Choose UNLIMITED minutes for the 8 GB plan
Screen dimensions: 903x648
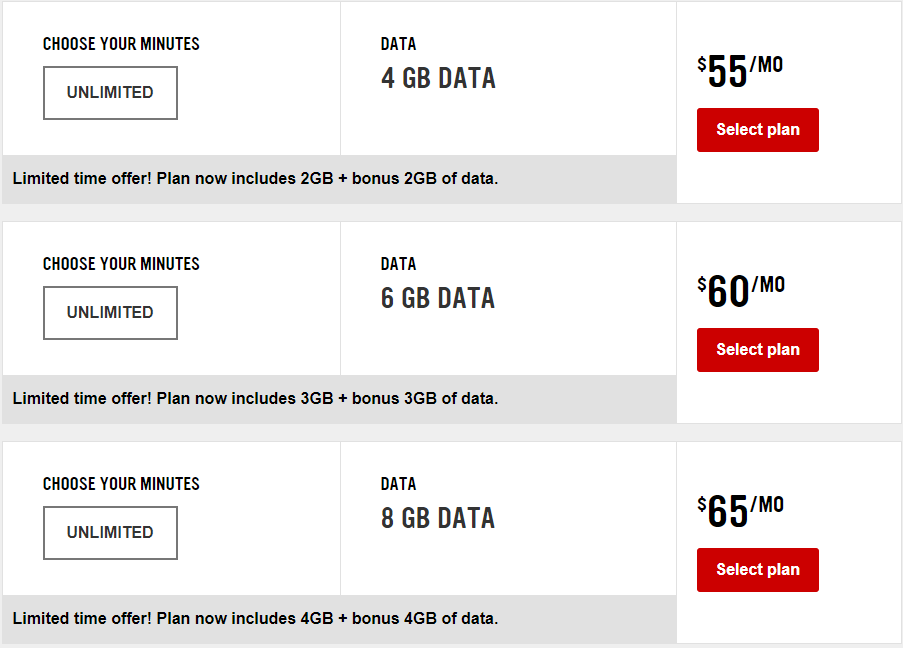110,533
